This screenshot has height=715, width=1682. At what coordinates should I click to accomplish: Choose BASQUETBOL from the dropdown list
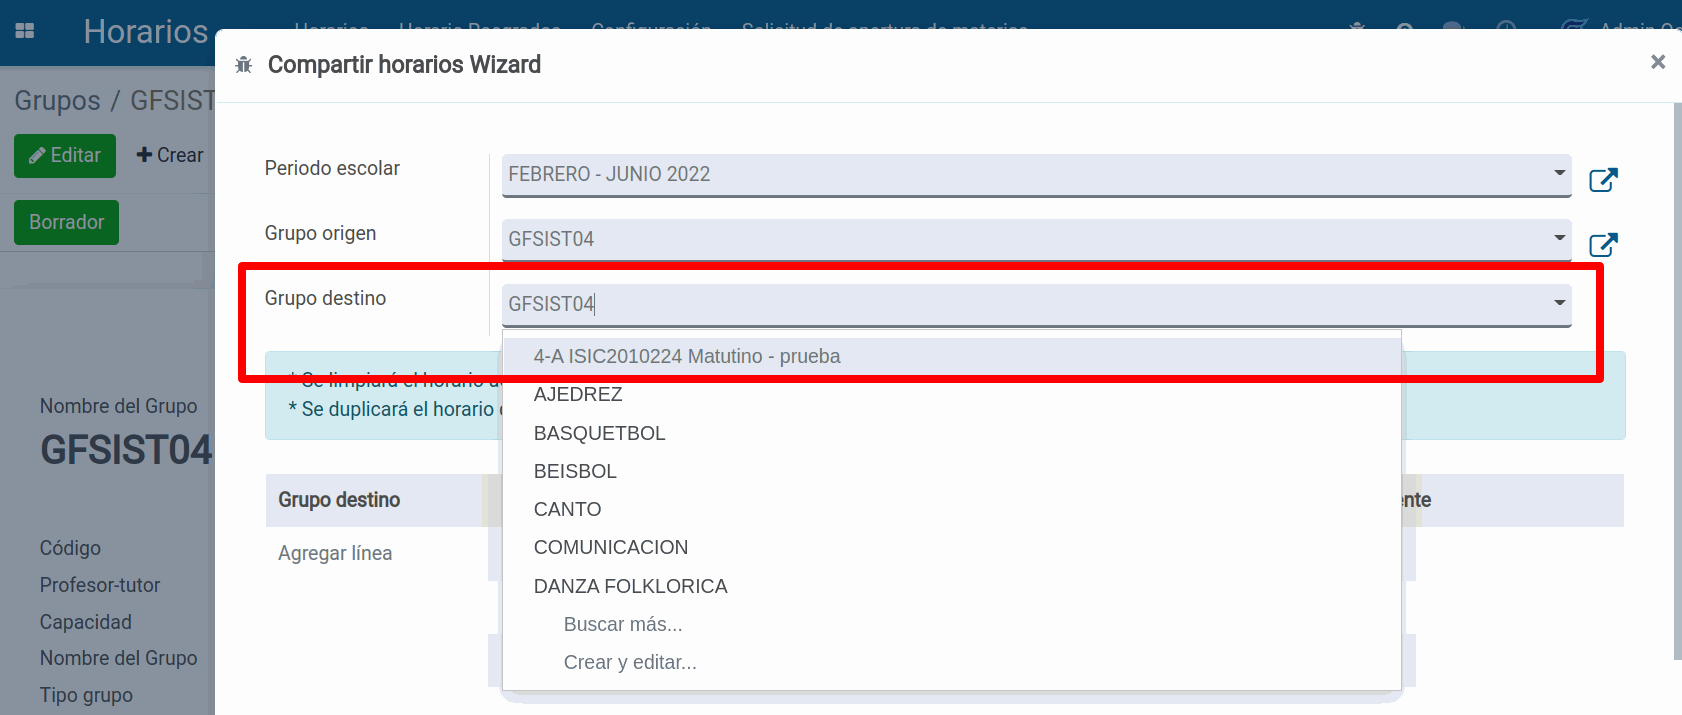tap(599, 433)
